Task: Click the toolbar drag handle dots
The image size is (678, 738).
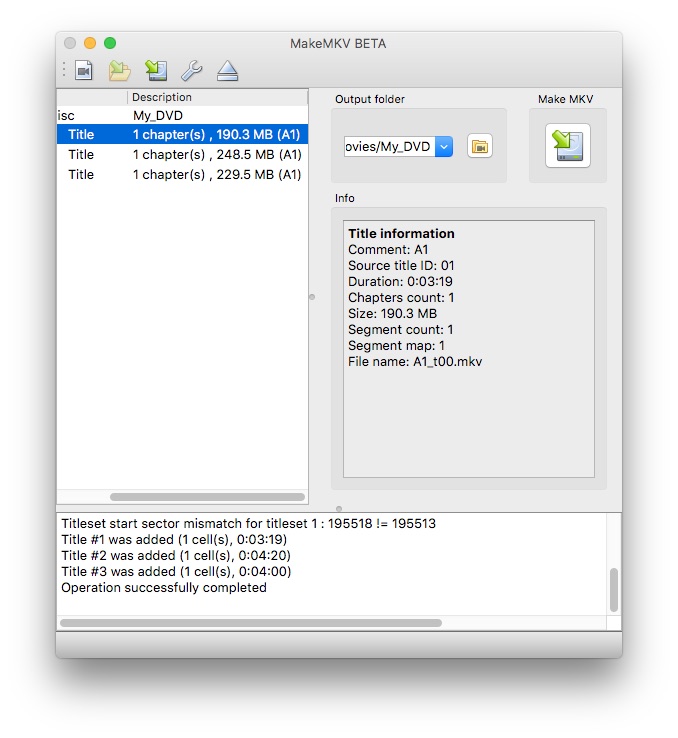Action: click(x=64, y=70)
